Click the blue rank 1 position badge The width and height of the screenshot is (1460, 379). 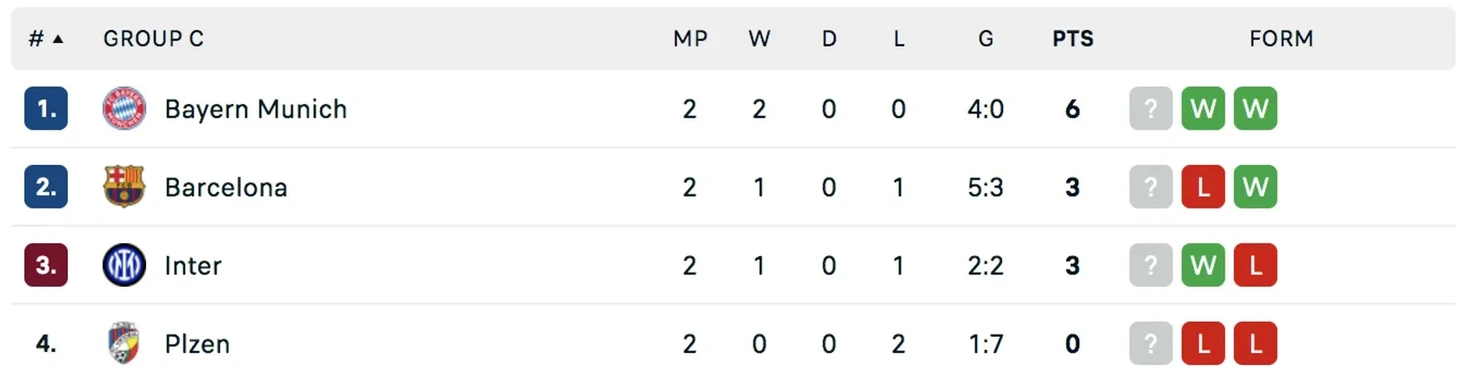pyautogui.click(x=46, y=109)
